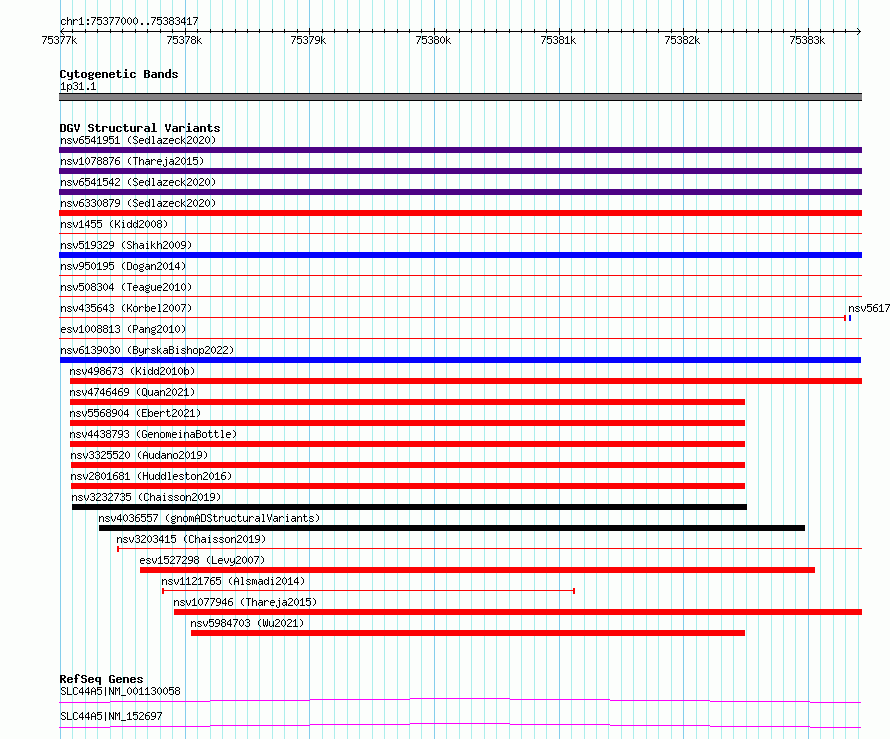The height and width of the screenshot is (739, 890).
Task: Click the red bar under nsv6330879
Action: [460, 213]
